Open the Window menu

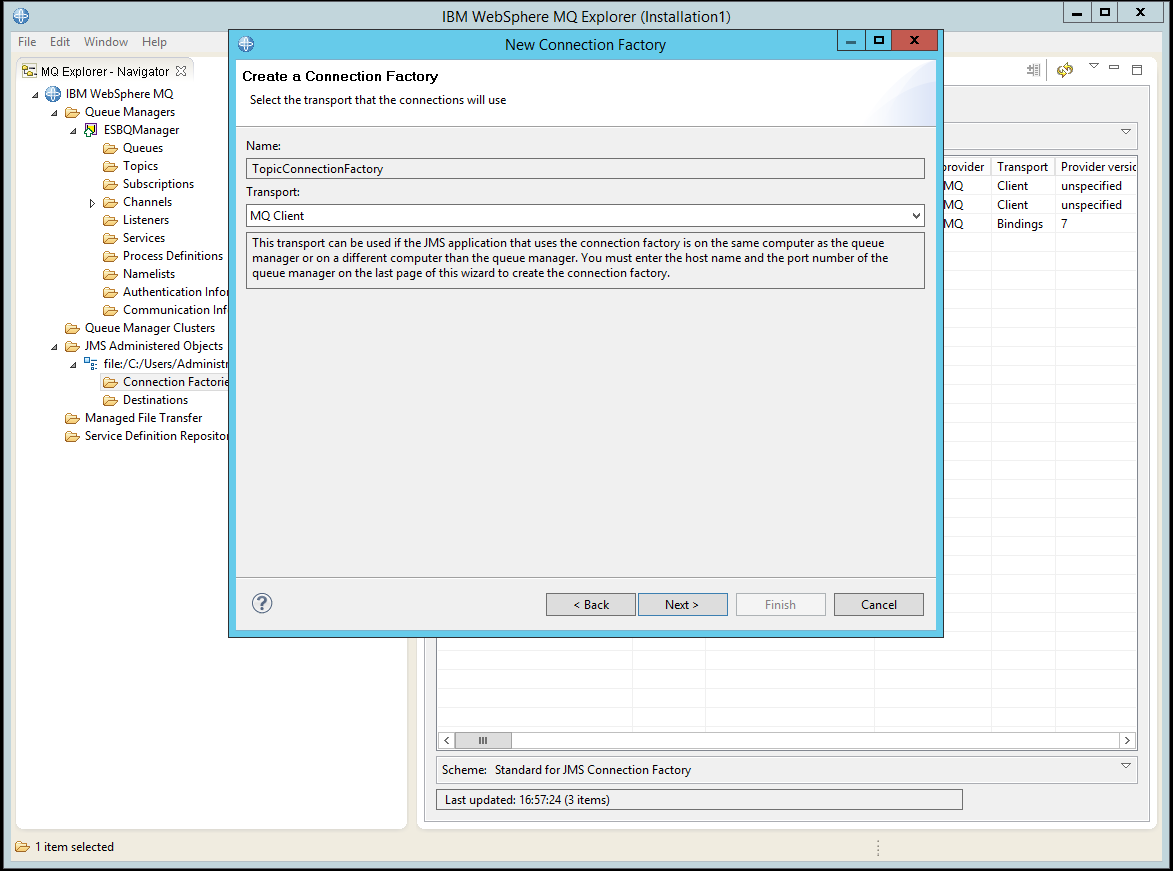coord(105,42)
